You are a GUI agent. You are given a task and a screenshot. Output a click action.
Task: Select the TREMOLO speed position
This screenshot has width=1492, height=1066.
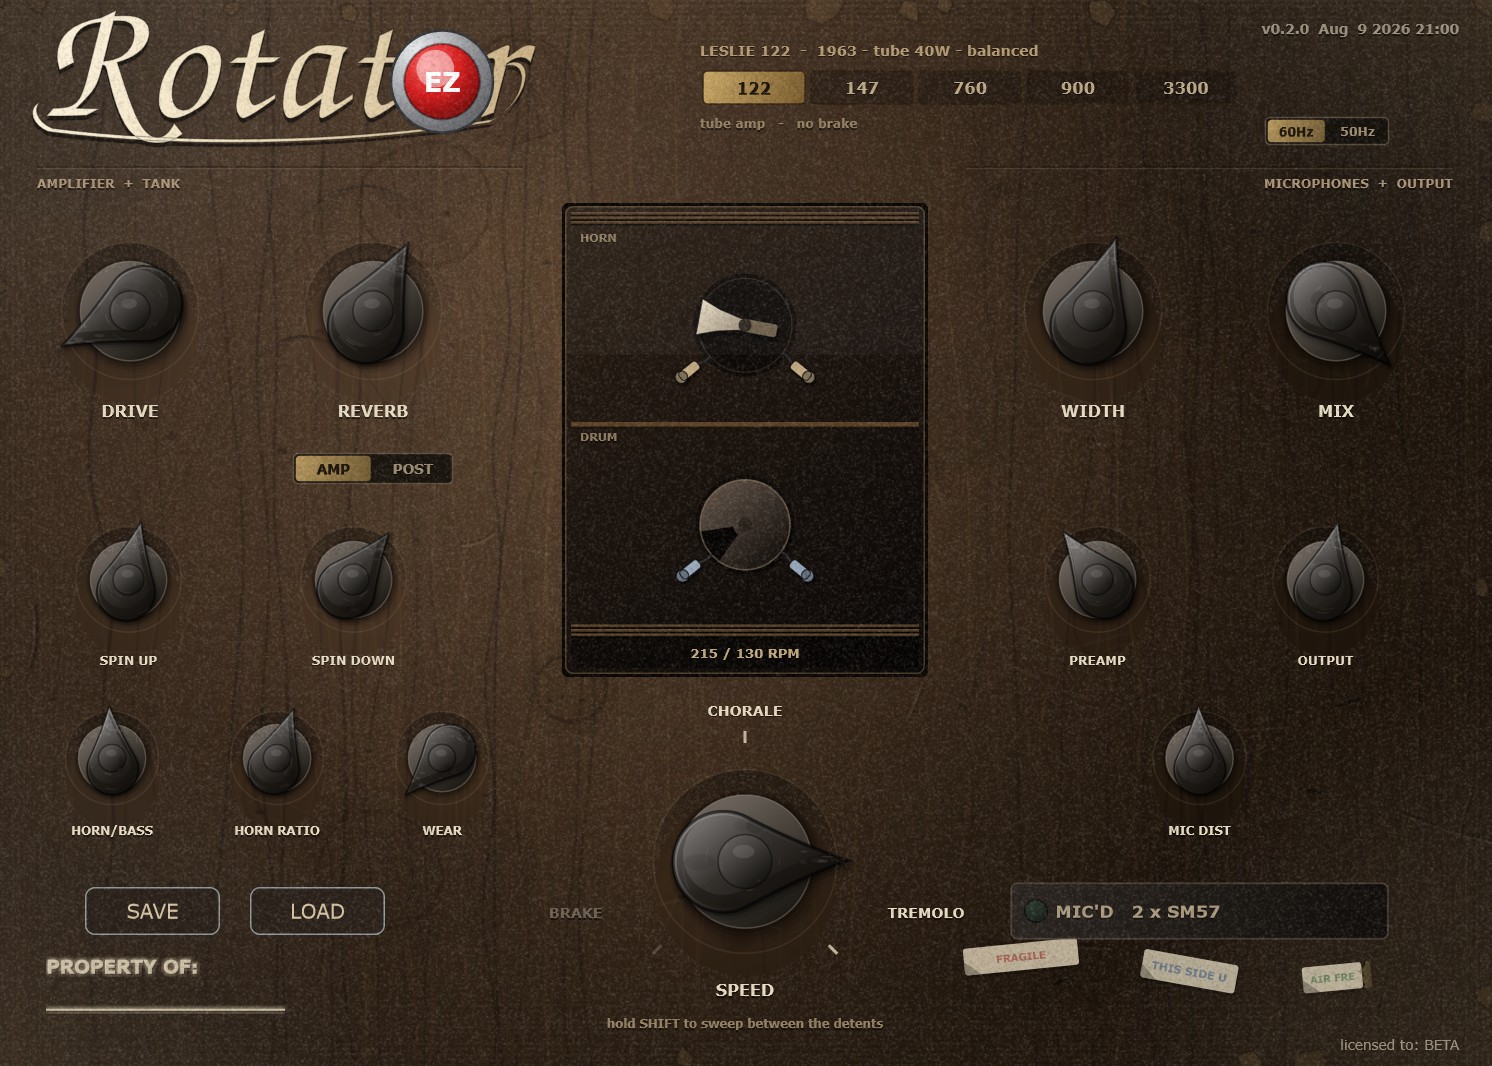tap(926, 913)
